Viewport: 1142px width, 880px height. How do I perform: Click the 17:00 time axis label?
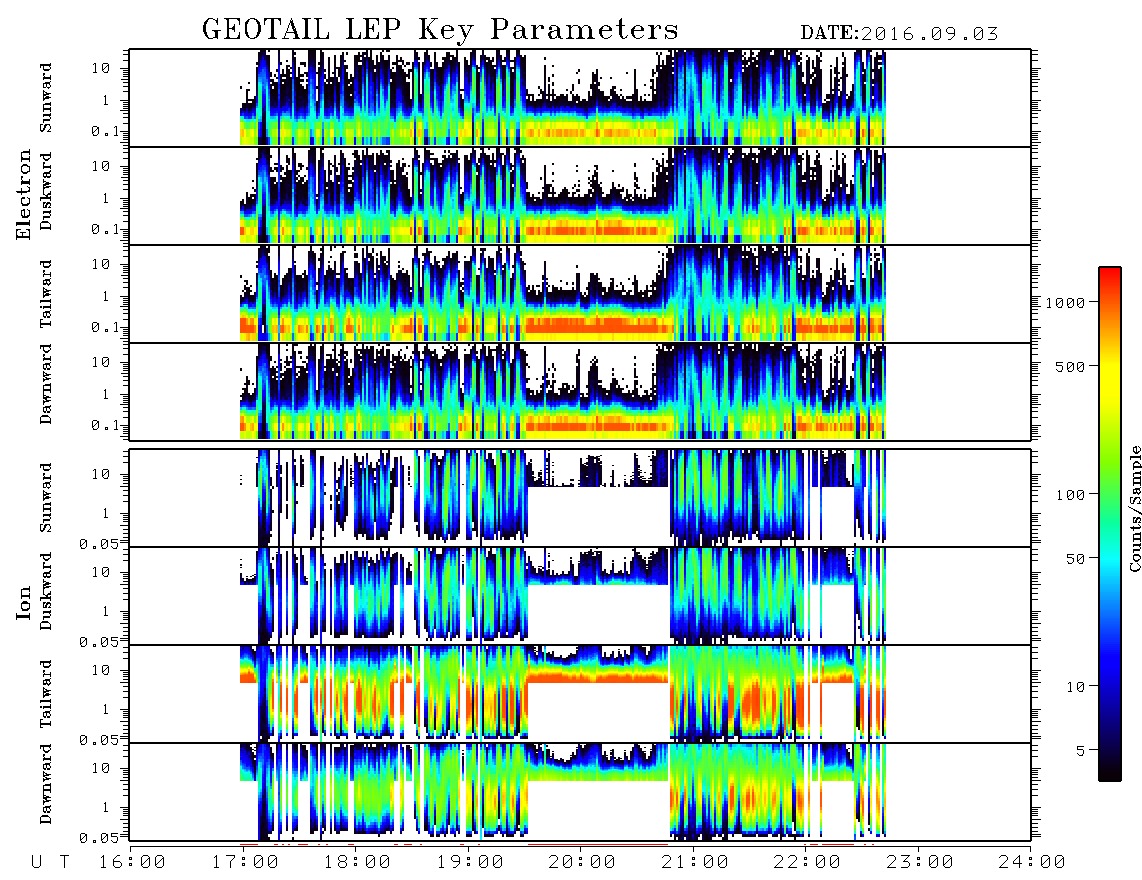[x=245, y=862]
